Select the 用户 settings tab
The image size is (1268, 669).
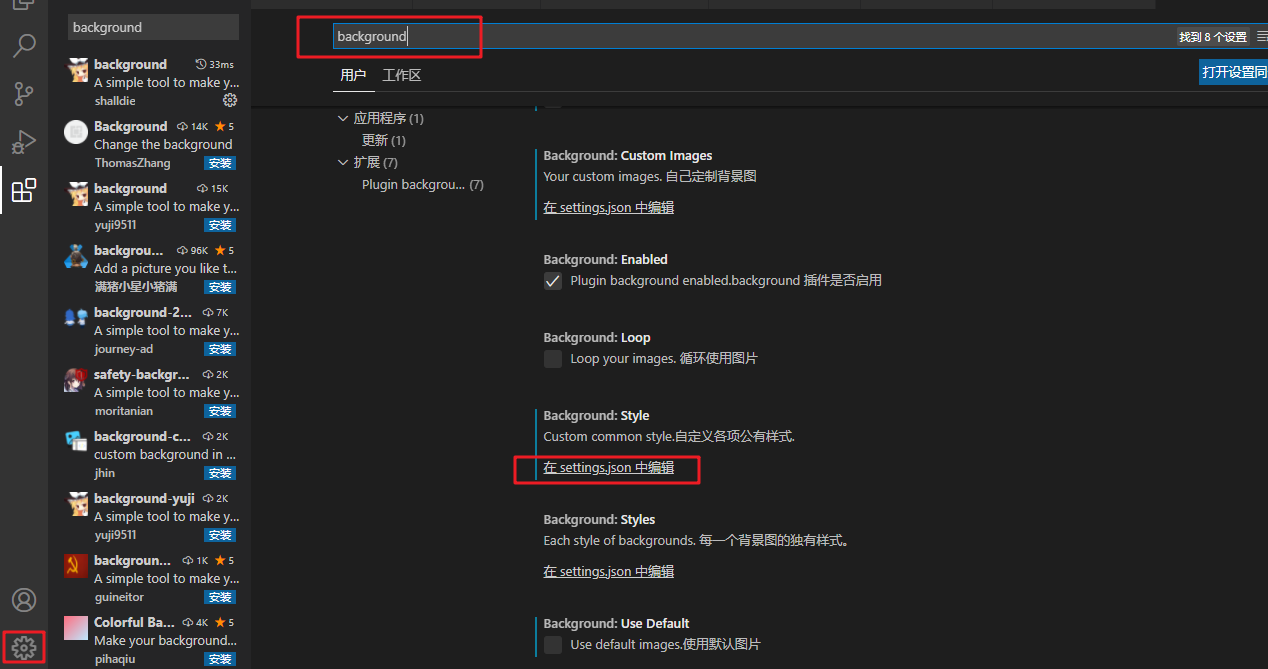354,74
